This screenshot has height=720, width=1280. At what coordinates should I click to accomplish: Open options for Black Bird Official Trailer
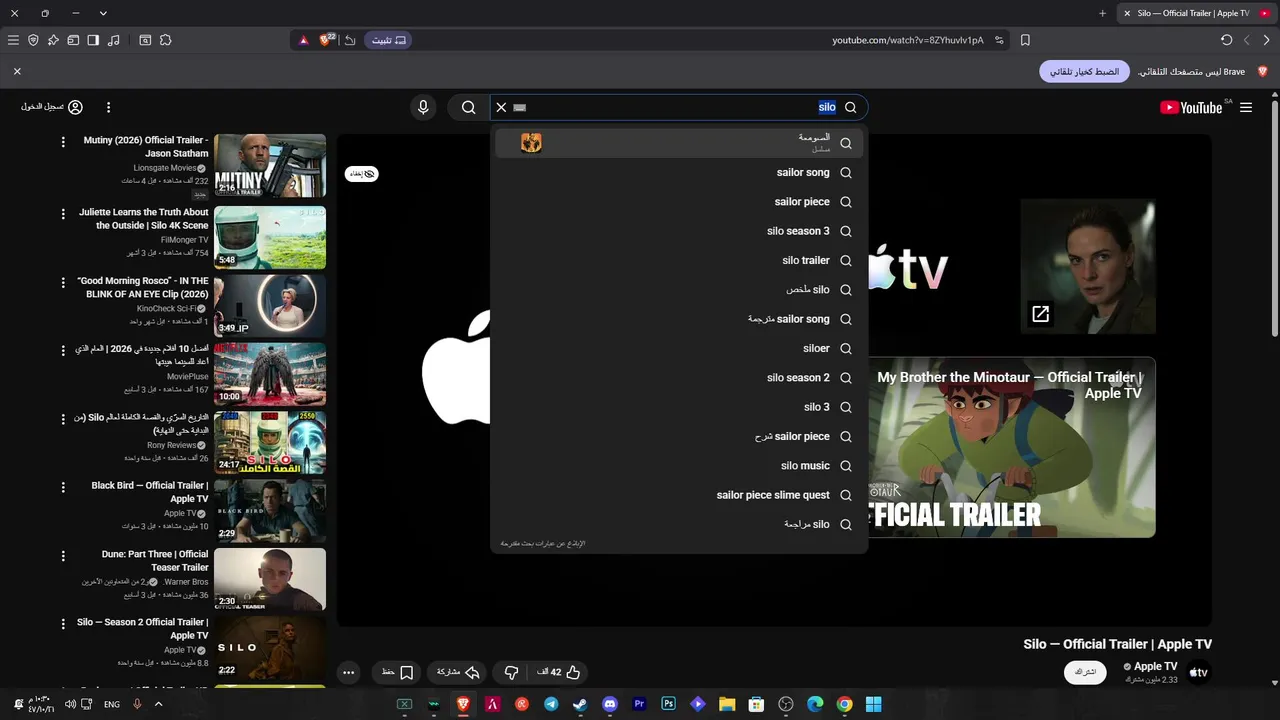63,487
